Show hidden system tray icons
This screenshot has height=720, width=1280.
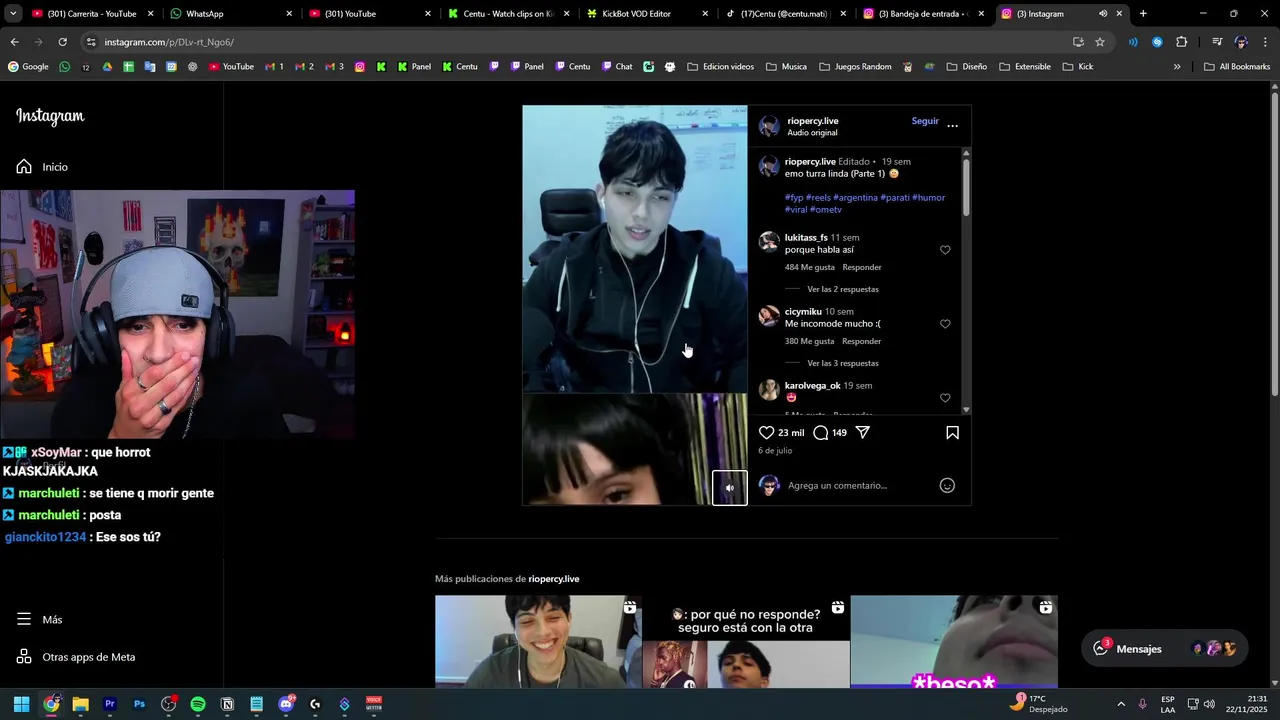1121,704
